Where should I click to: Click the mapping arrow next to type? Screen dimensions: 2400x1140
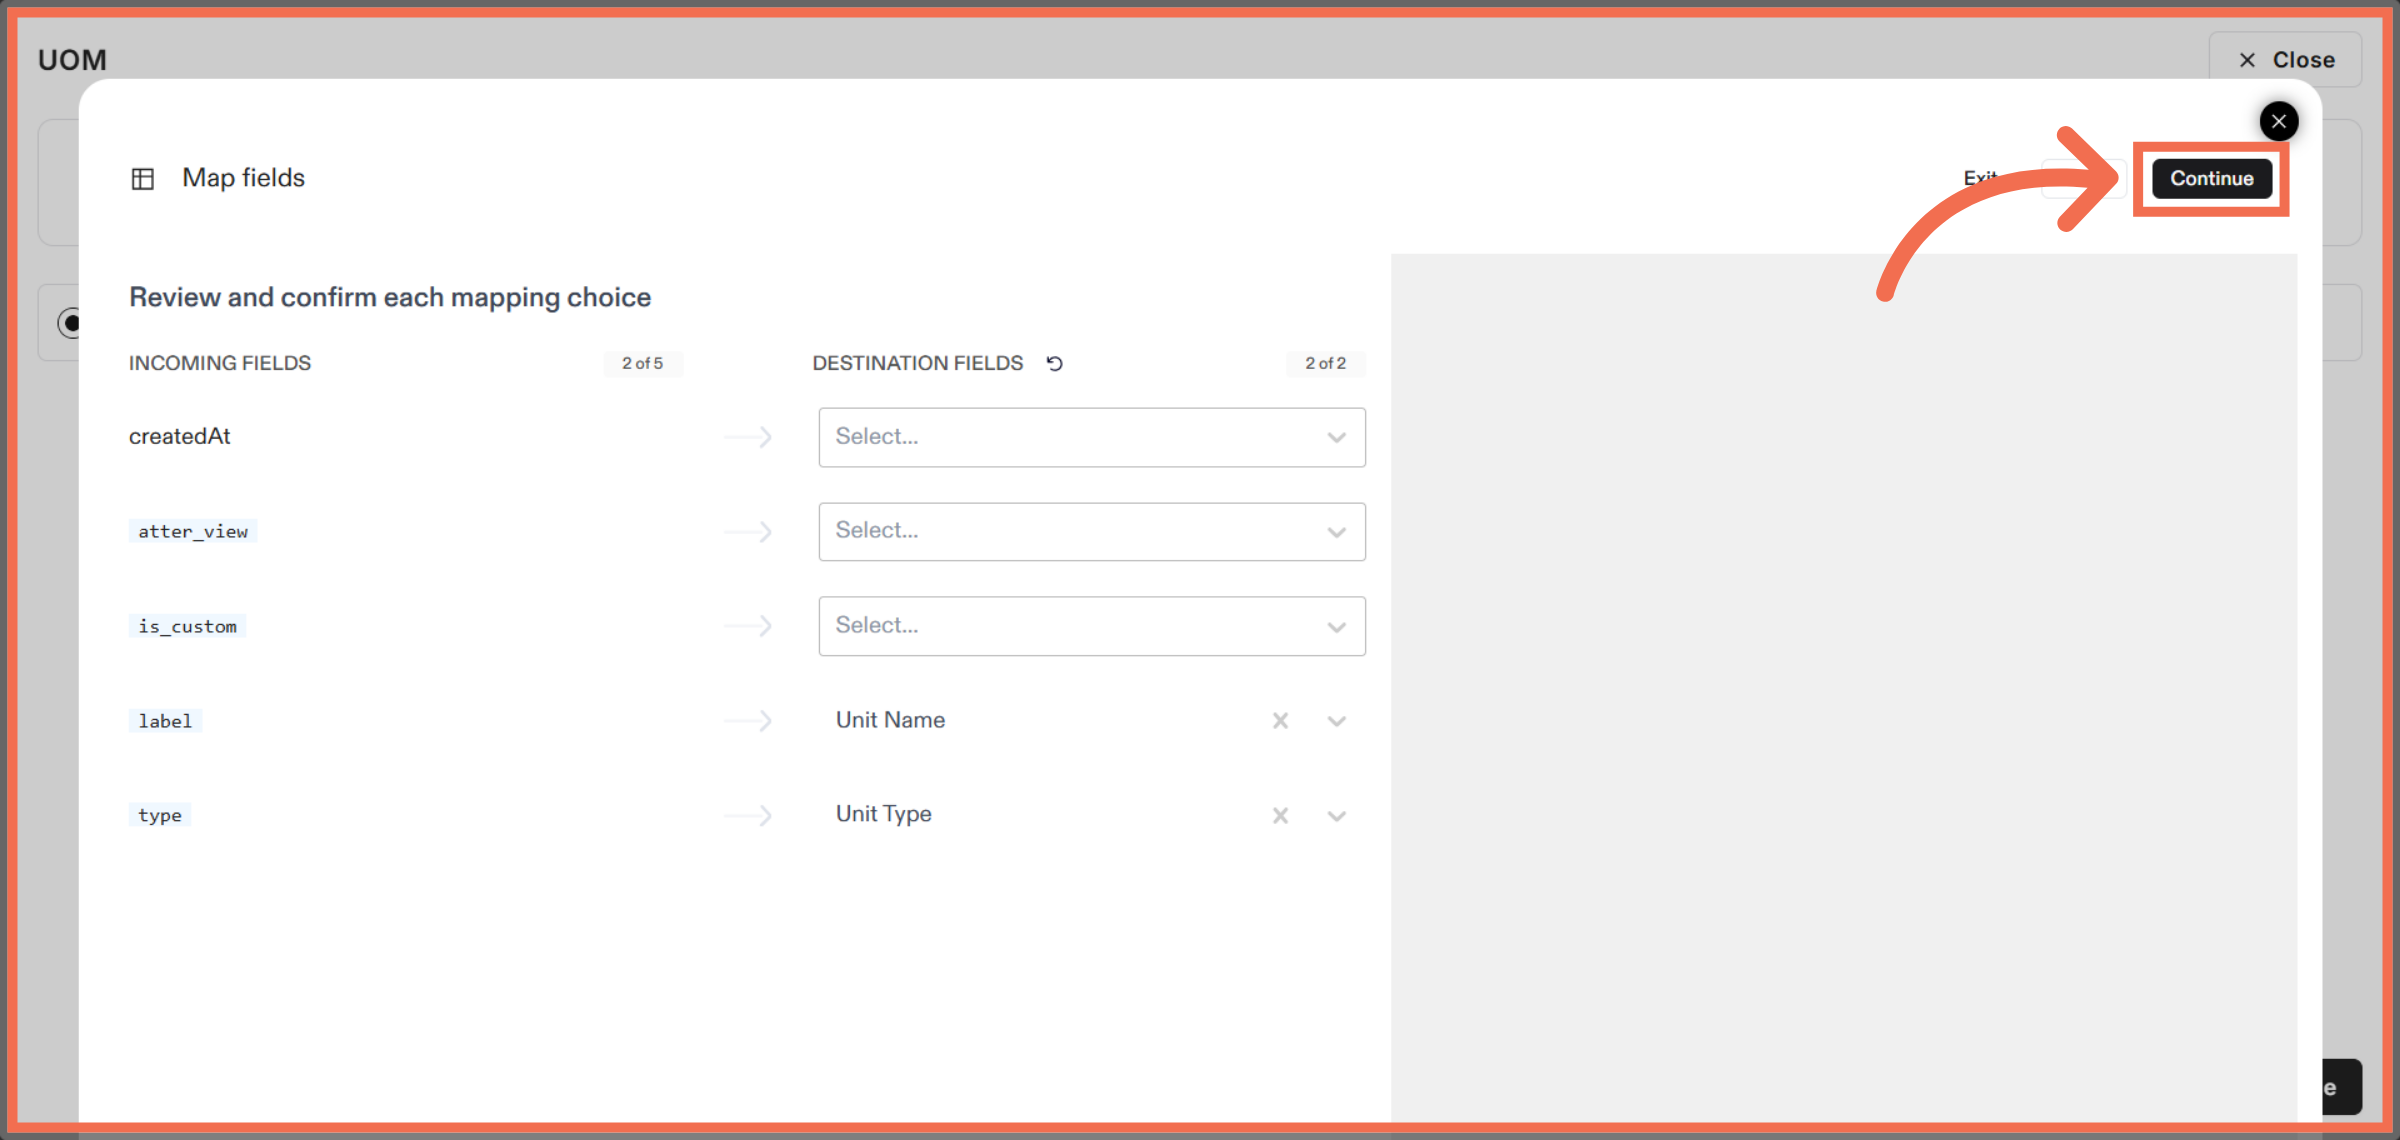(748, 815)
